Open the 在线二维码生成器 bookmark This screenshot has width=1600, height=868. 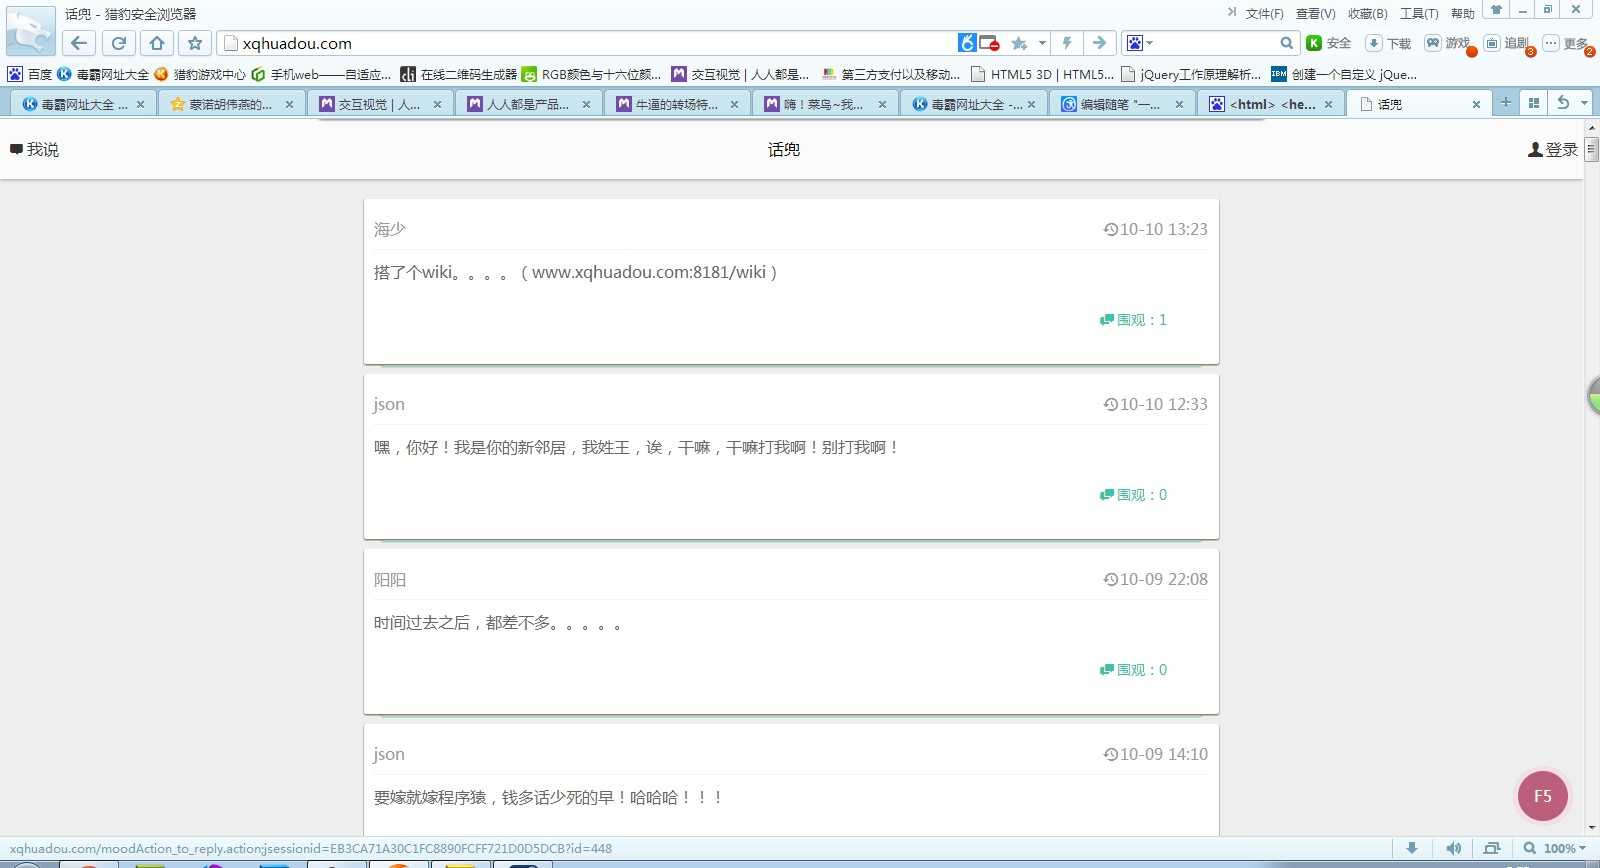coord(458,74)
